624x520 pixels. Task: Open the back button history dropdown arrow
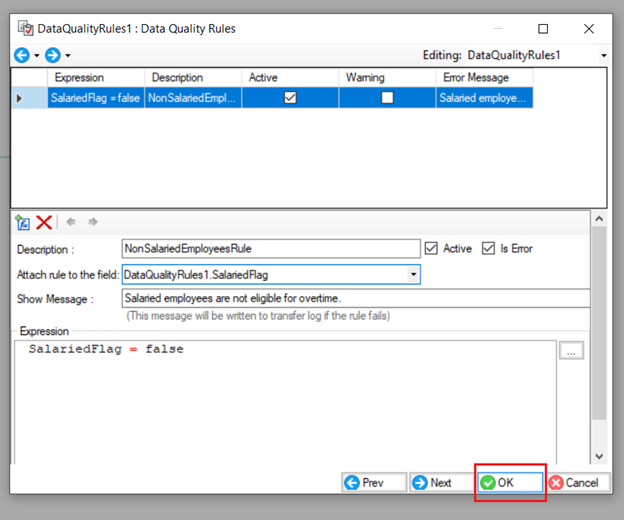click(x=36, y=55)
